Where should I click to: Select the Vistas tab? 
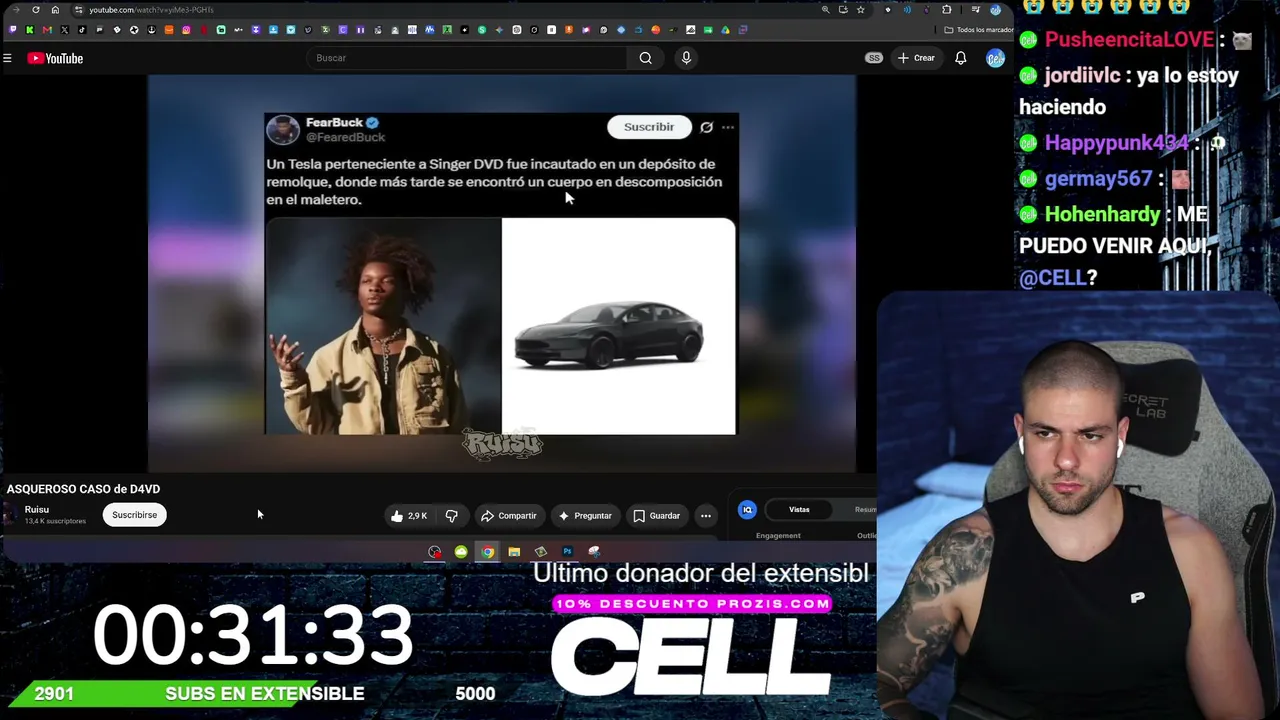coord(799,510)
